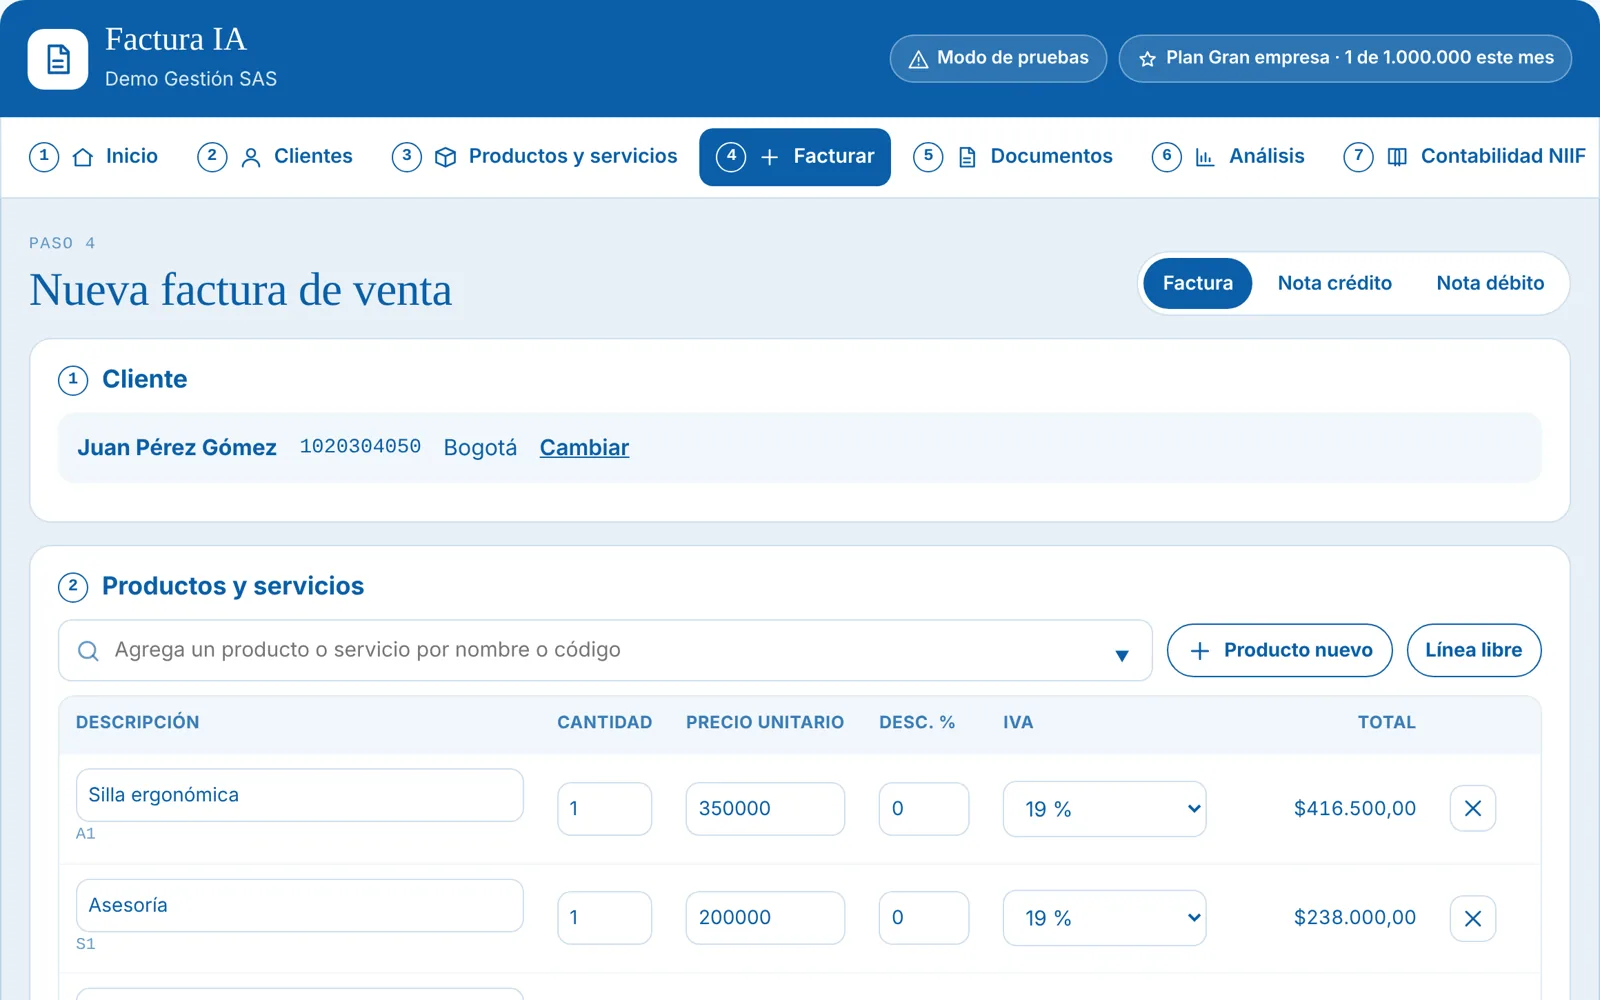Click the client ID 1020304050
Viewport: 1600px width, 1000px height.
point(360,446)
